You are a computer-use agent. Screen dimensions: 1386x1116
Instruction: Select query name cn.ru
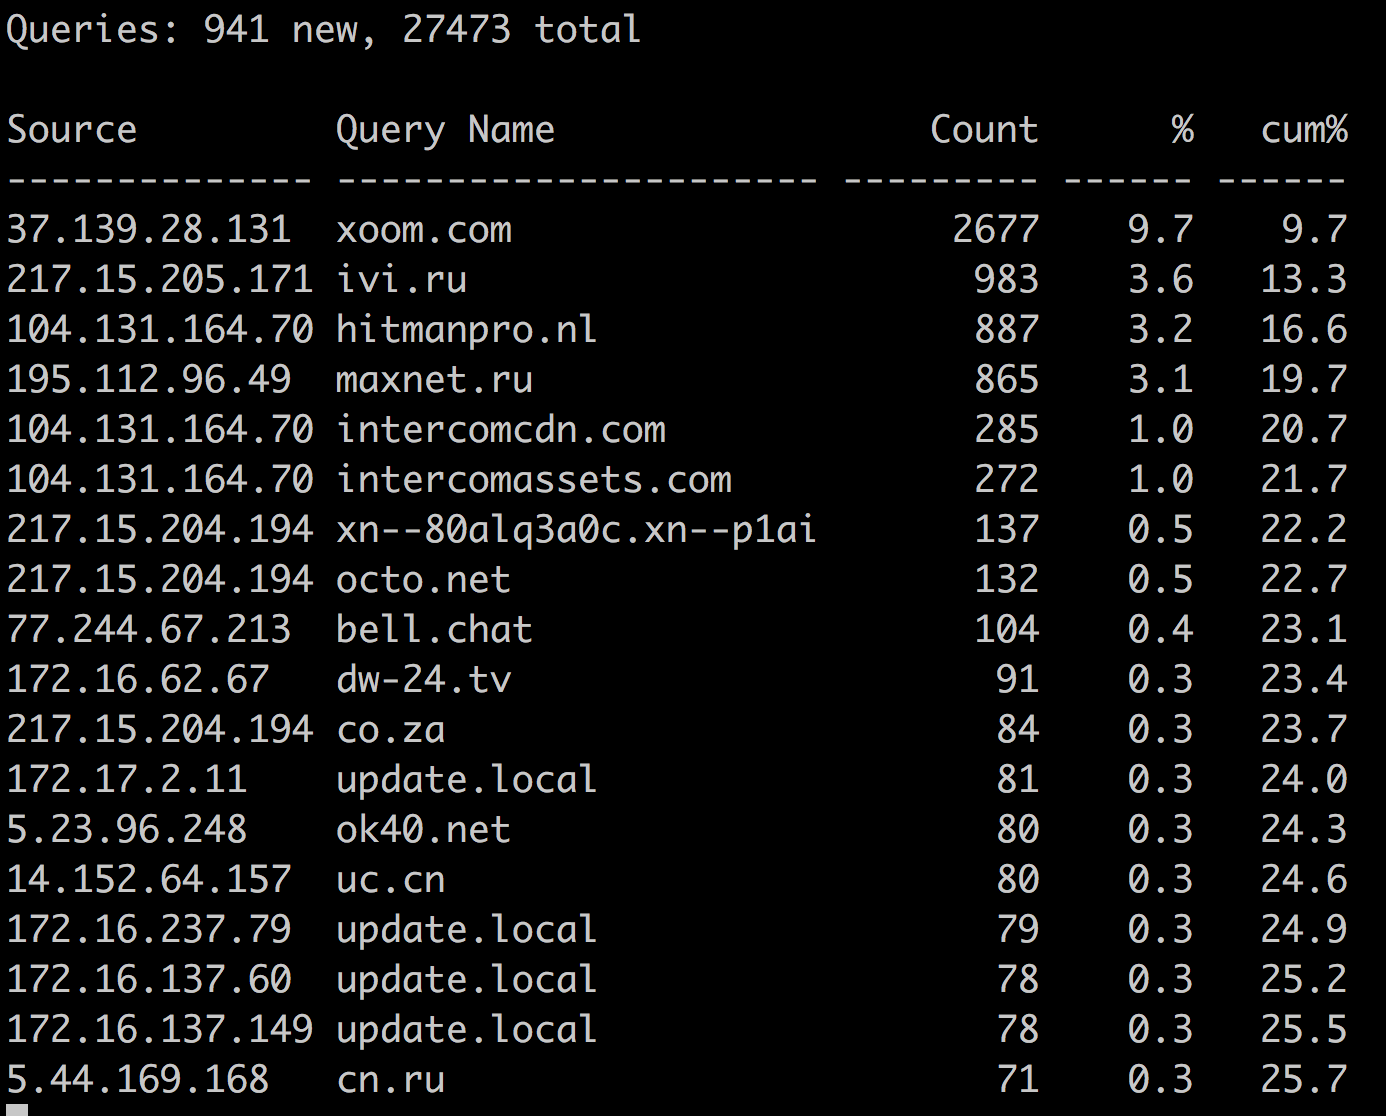[x=391, y=1080]
